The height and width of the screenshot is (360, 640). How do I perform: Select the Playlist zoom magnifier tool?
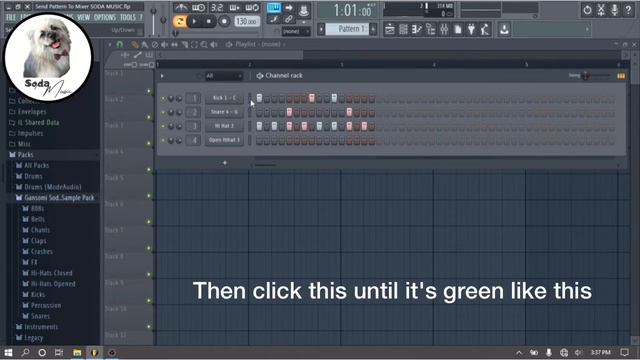click(204, 44)
